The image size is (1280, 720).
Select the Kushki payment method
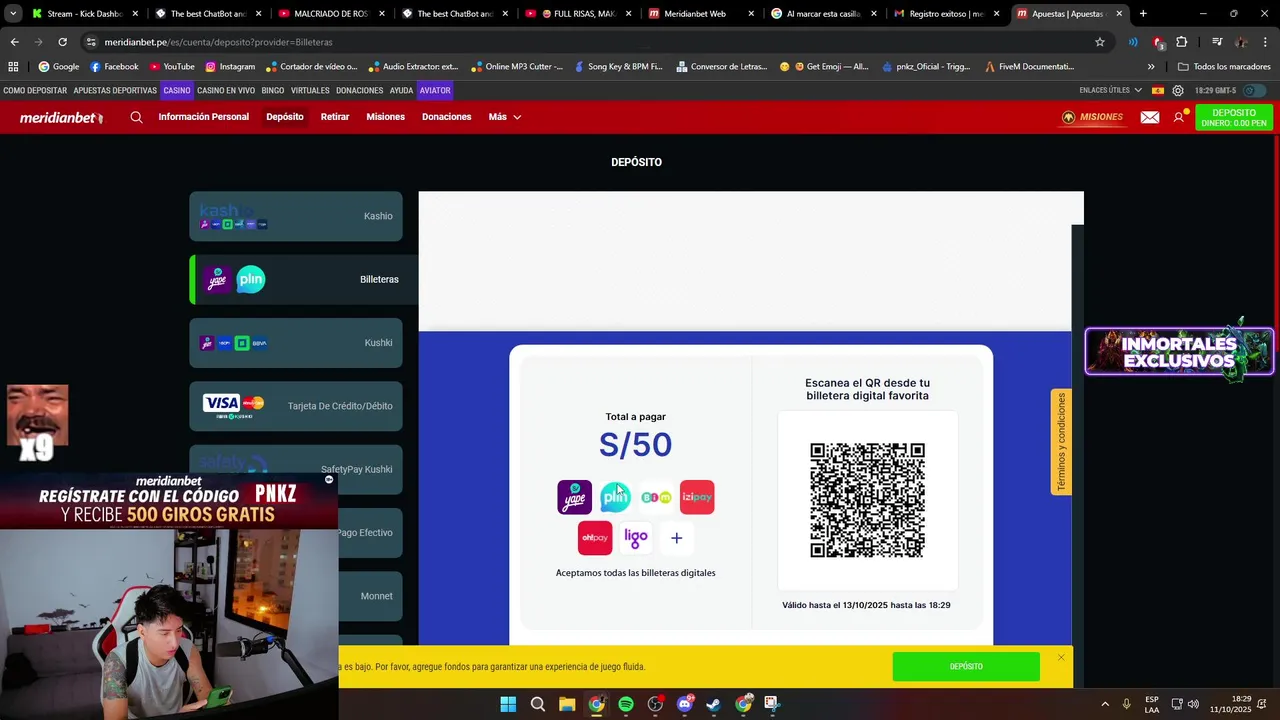[296, 343]
